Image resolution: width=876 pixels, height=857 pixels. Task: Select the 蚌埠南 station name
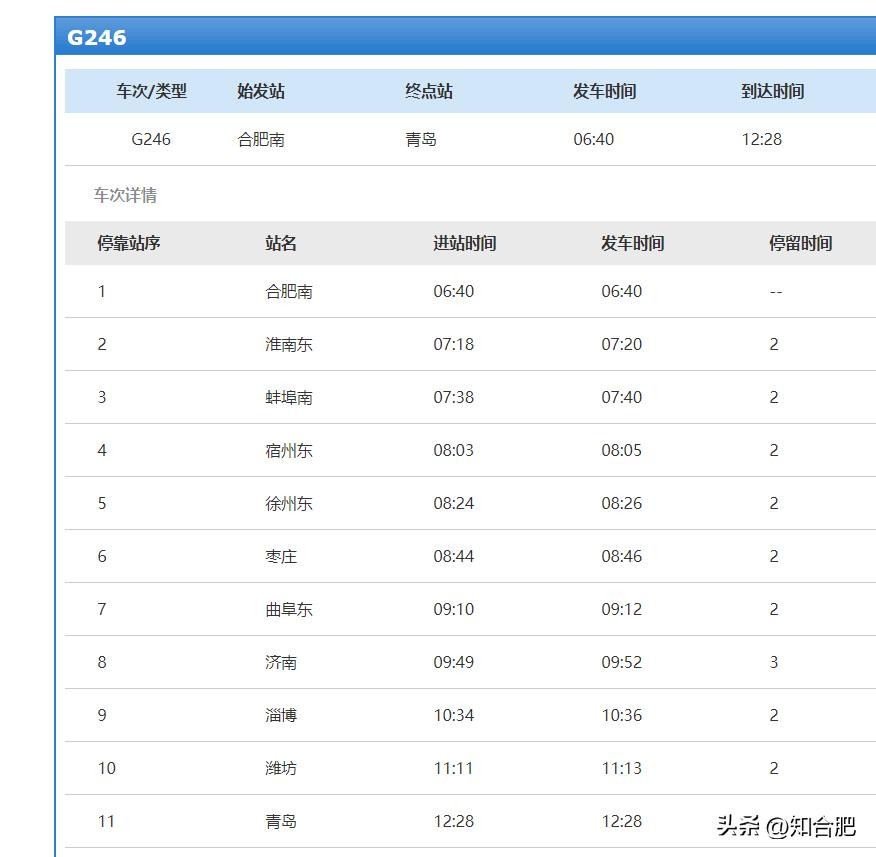(x=289, y=397)
